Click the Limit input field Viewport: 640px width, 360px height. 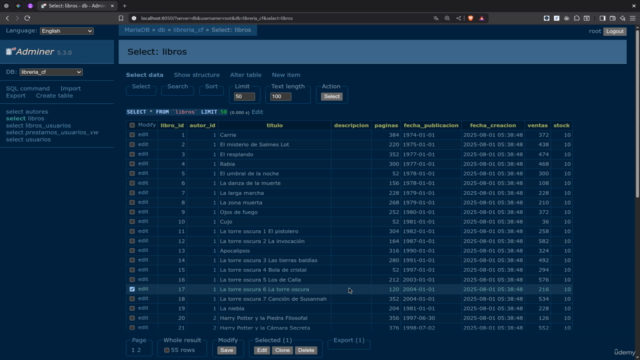(x=244, y=97)
